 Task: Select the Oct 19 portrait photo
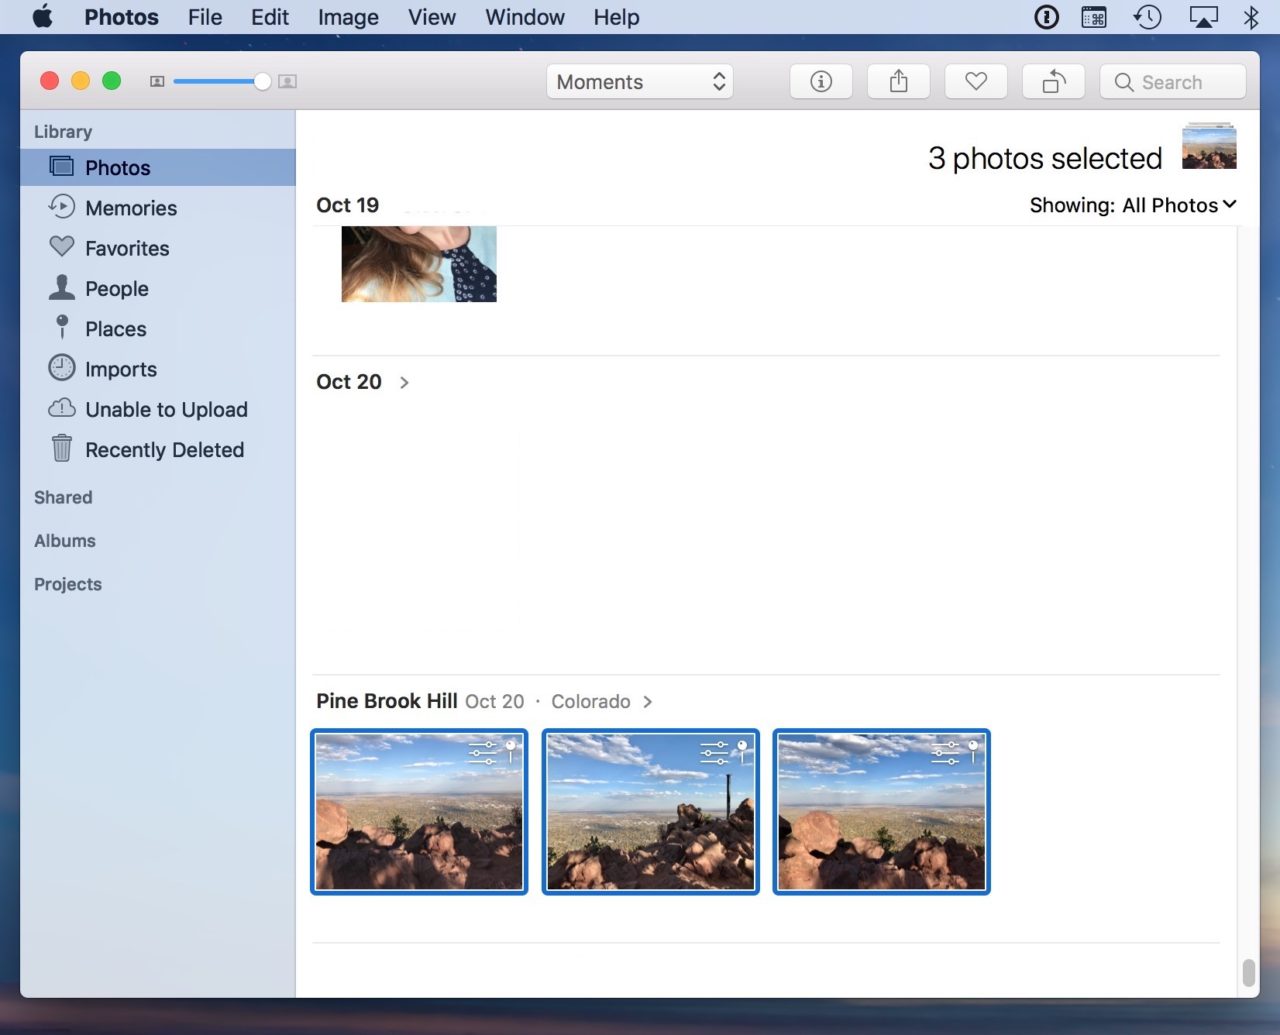point(419,264)
